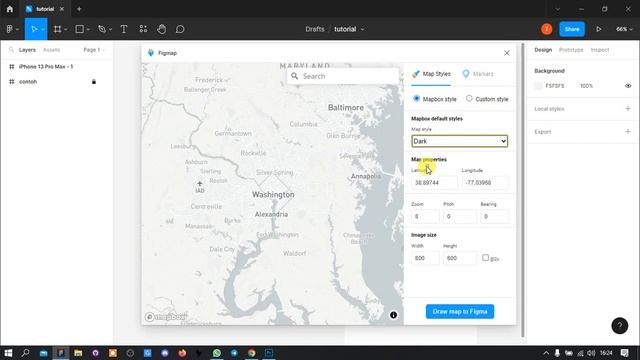Go to Figma home screen

pyautogui.click(x=10, y=9)
